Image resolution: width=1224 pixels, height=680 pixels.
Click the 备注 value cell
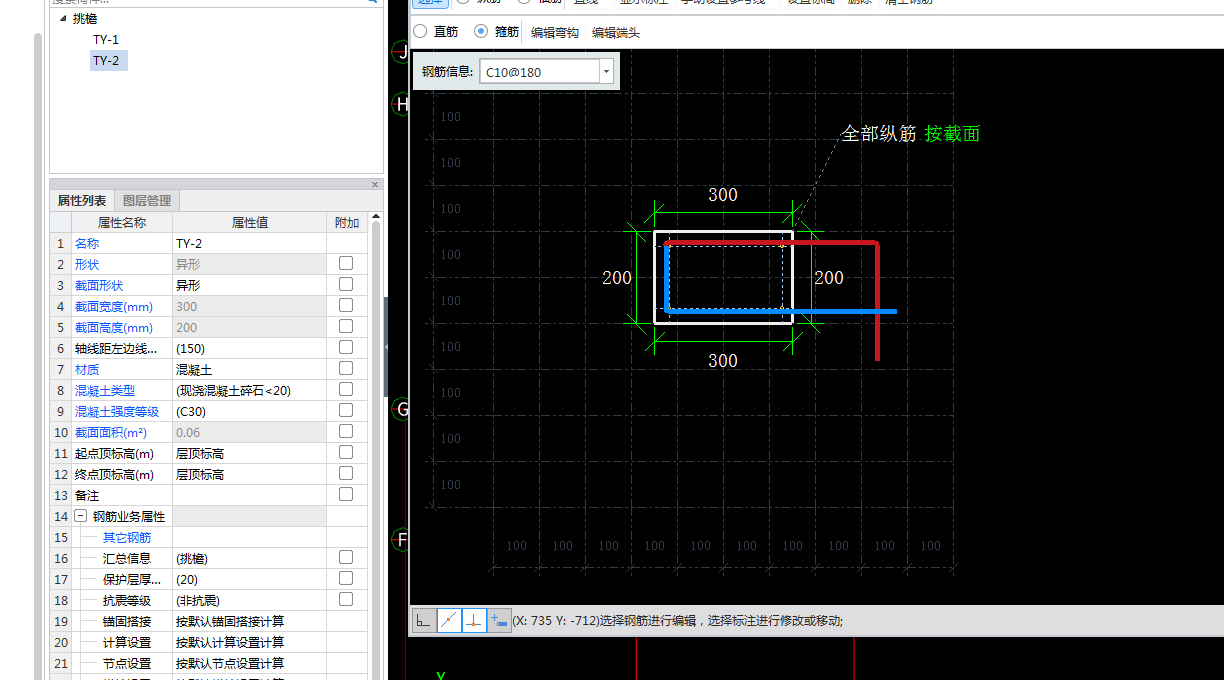tap(249, 495)
